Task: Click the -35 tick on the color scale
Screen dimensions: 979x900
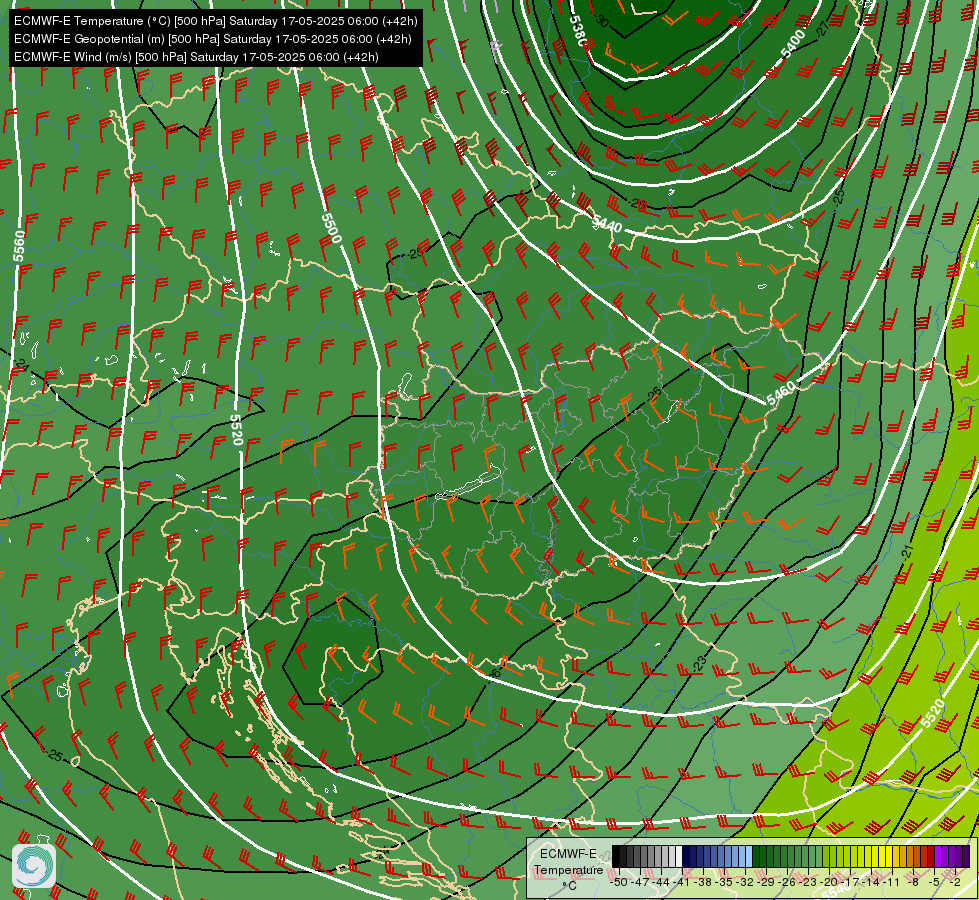Action: pyautogui.click(x=724, y=882)
